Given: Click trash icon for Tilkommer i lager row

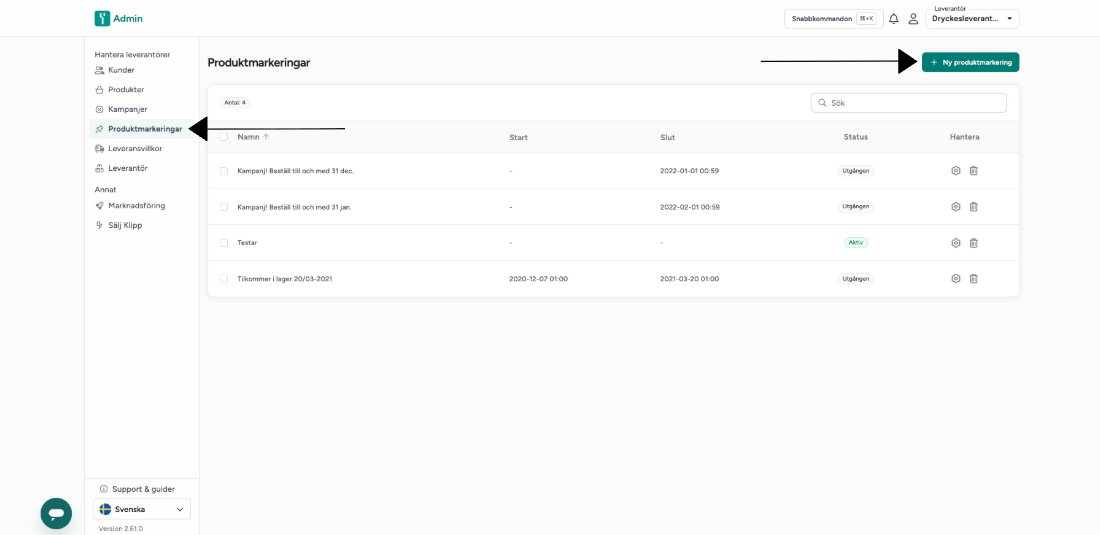Looking at the screenshot, I should tap(974, 278).
